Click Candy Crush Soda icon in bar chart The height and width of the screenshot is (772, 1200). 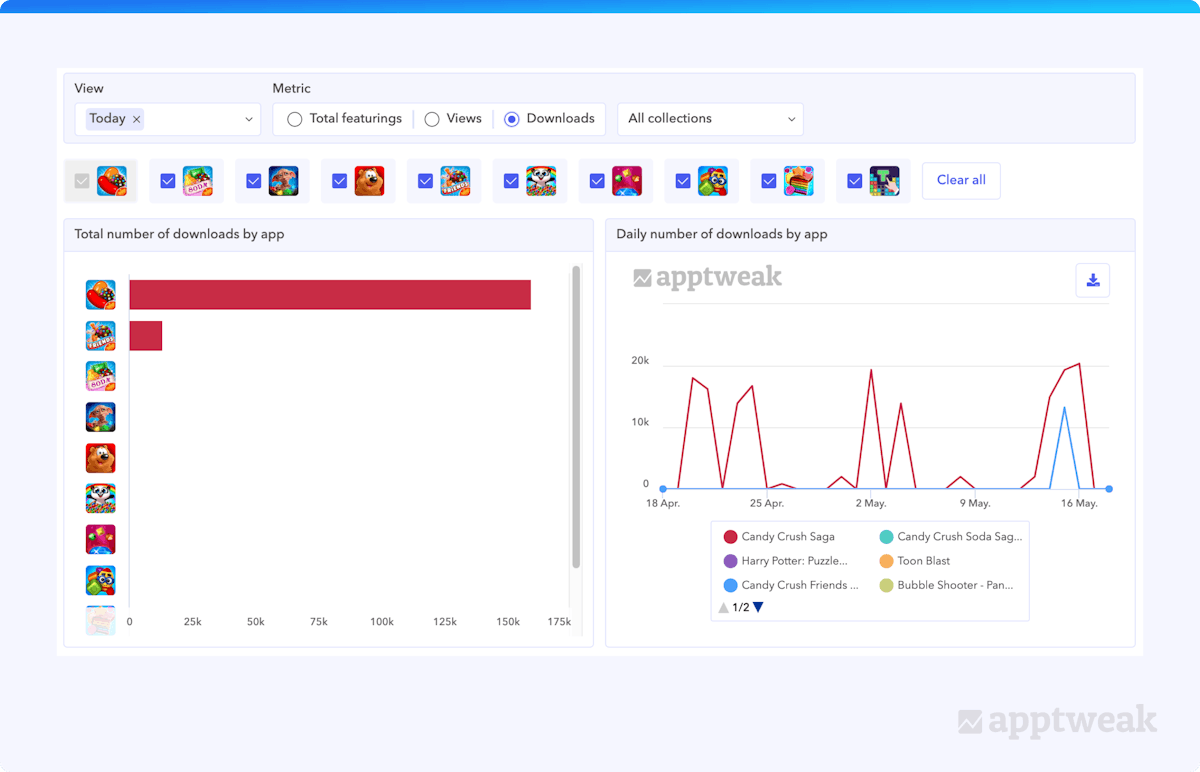coord(101,377)
